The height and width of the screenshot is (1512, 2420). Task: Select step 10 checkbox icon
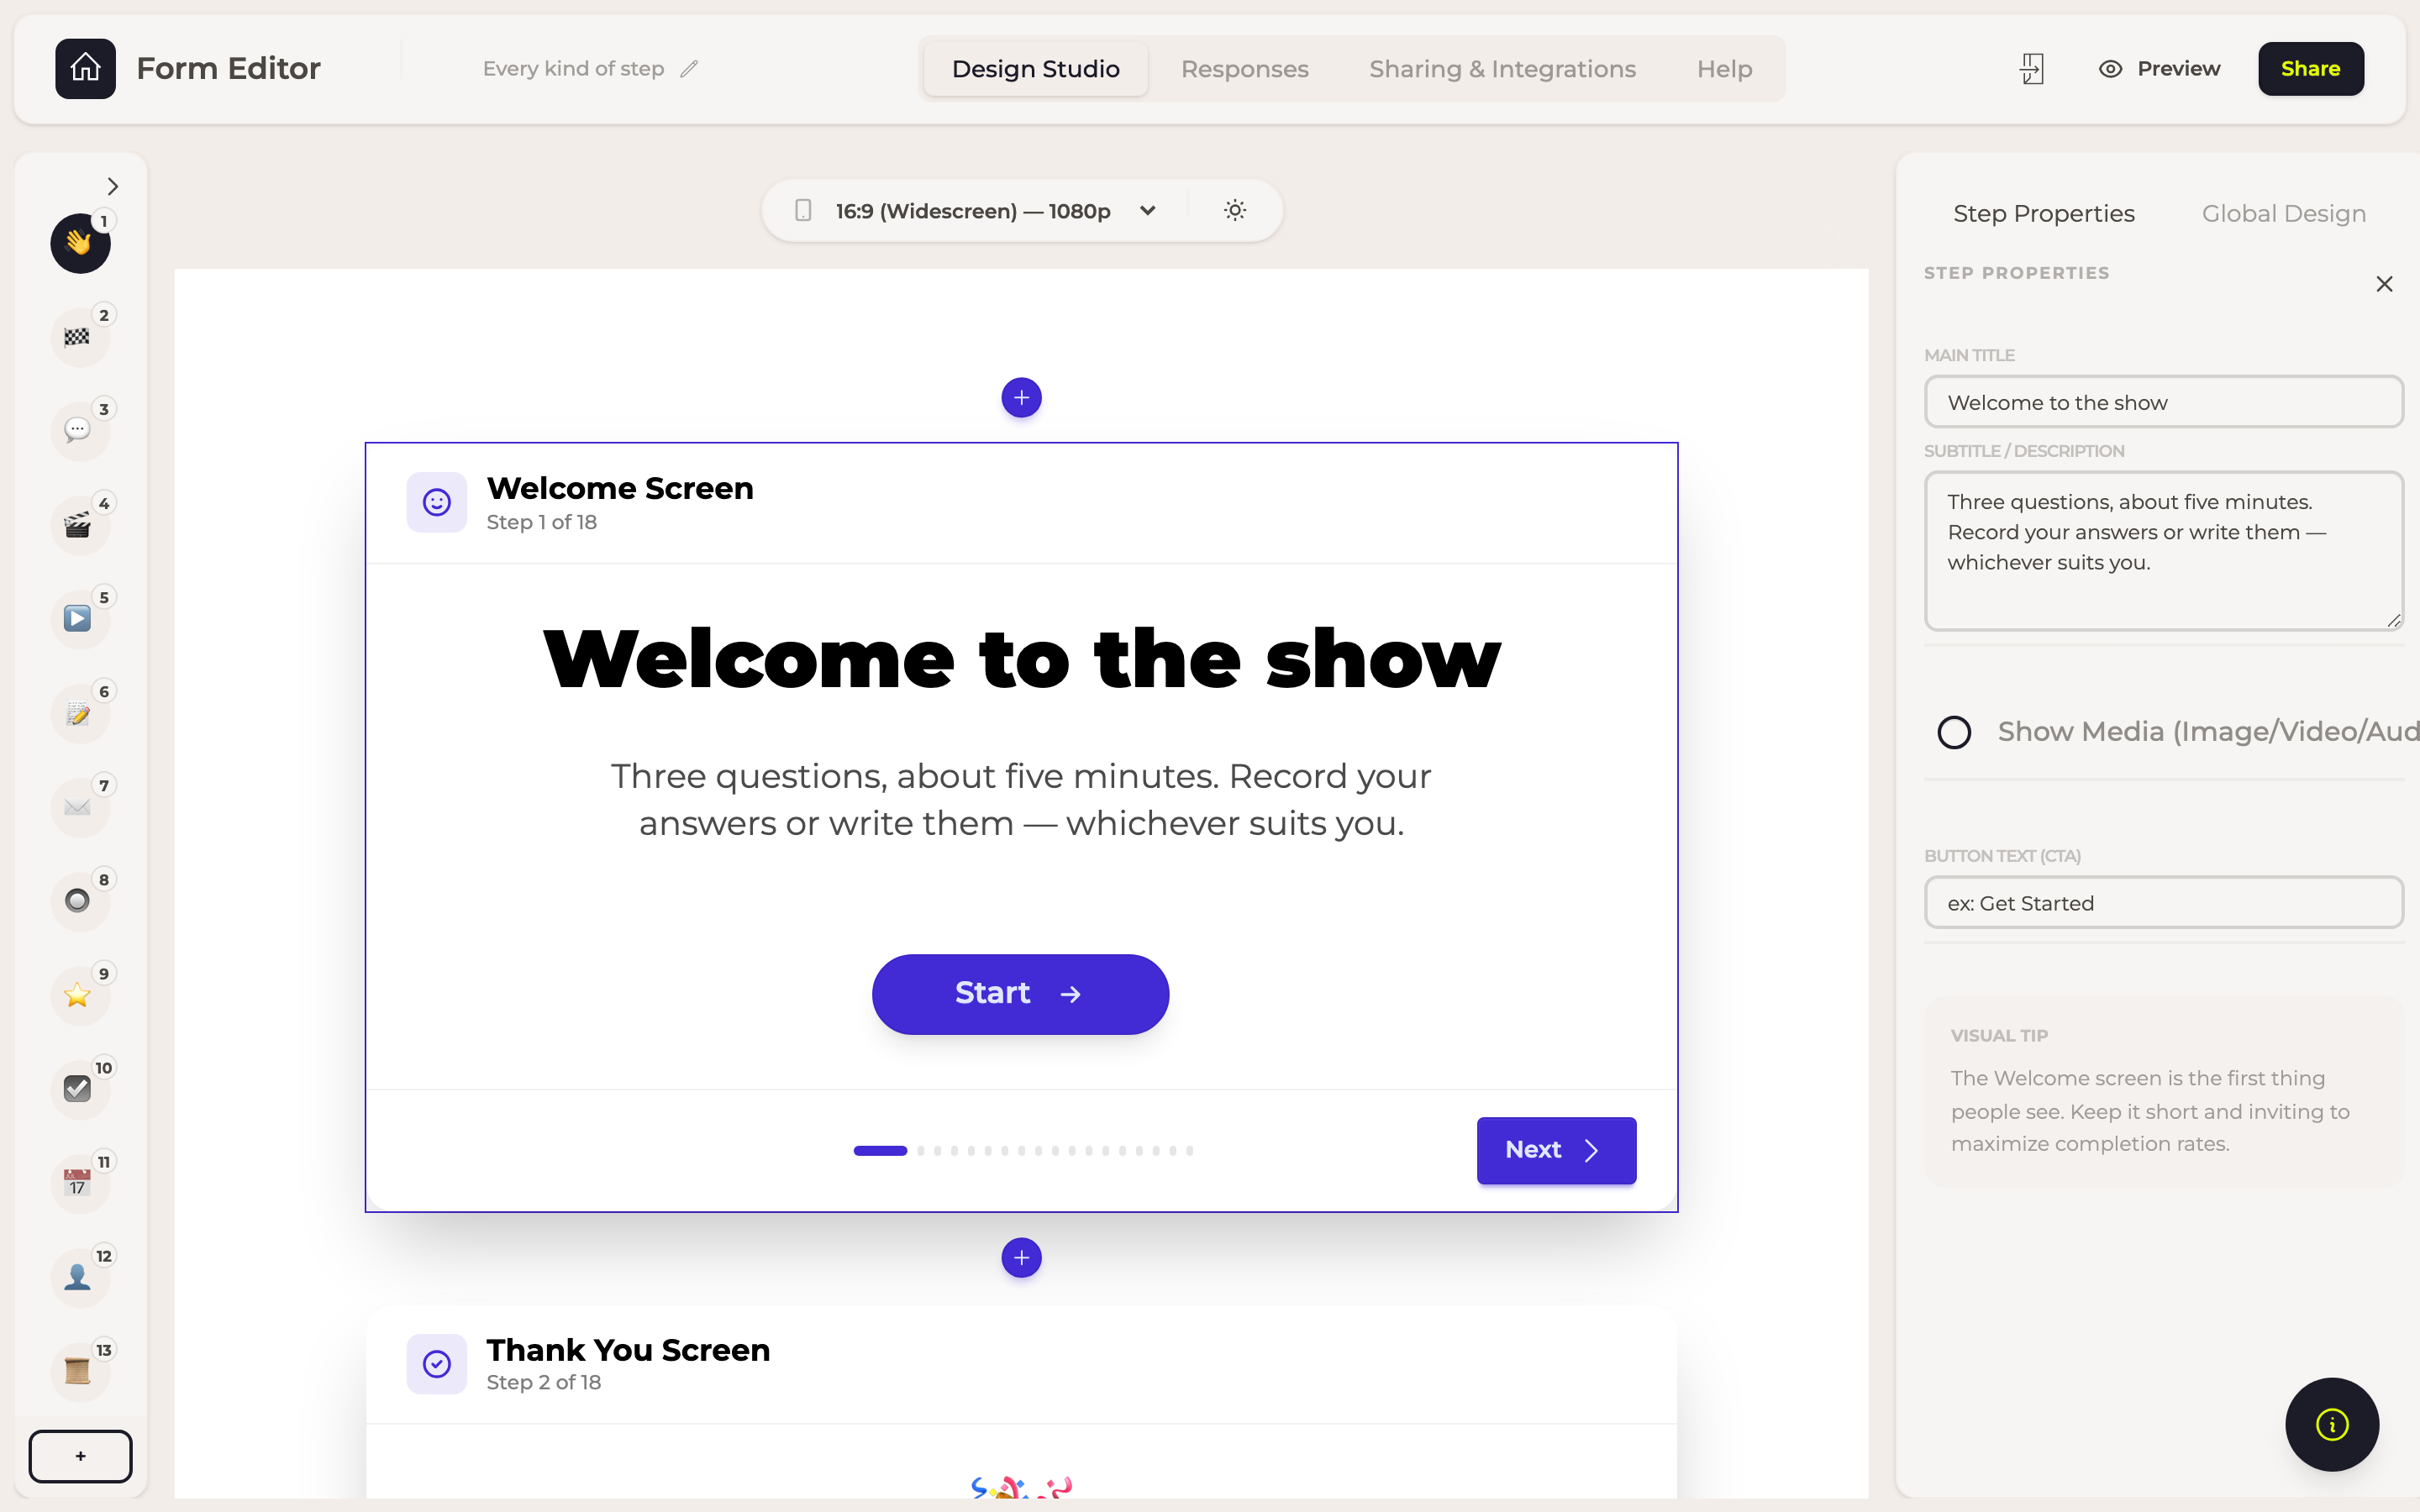80,1089
